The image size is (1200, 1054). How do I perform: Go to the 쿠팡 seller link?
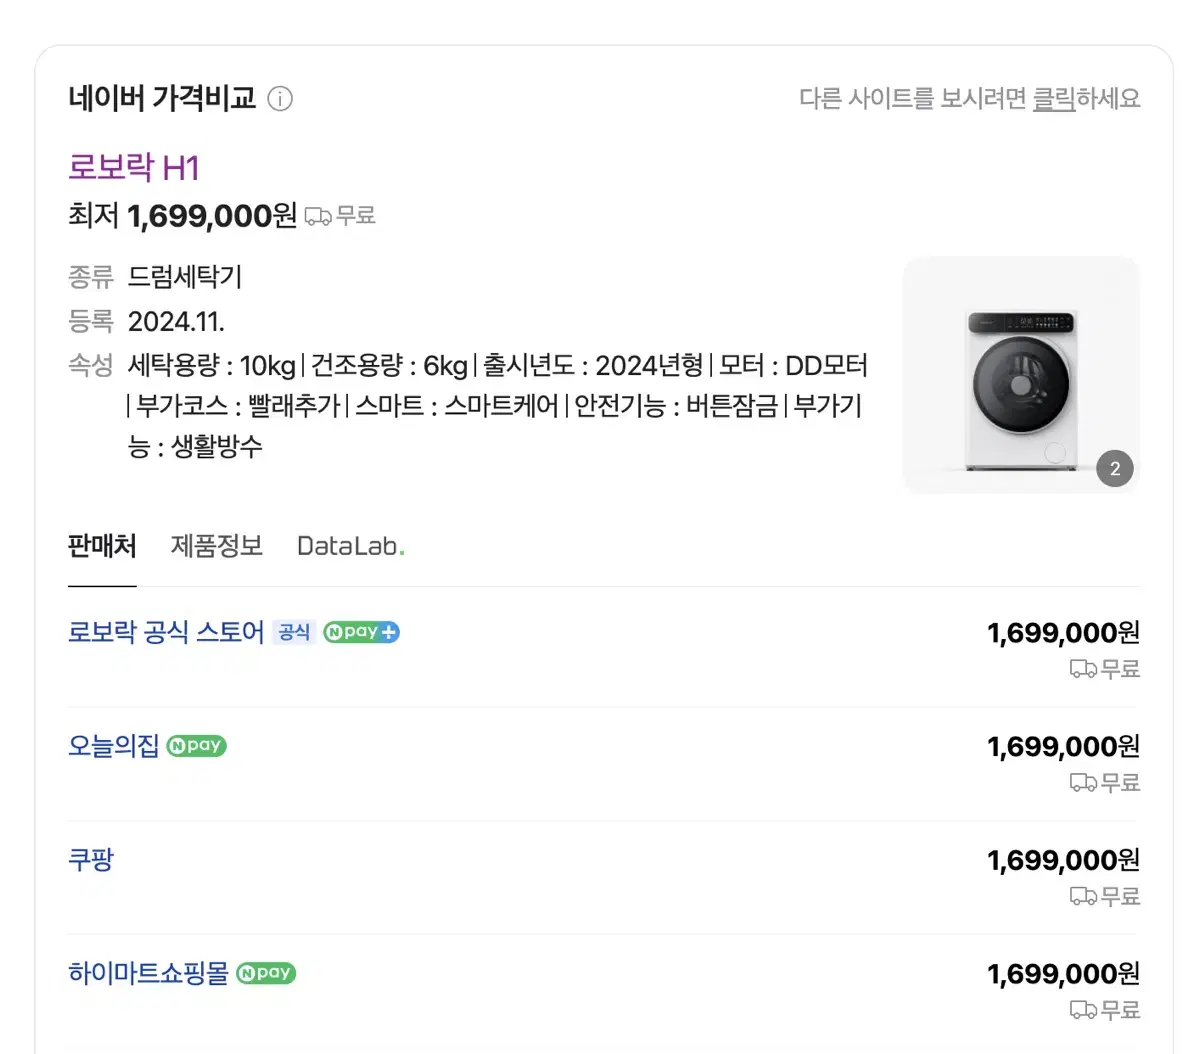click(91, 860)
